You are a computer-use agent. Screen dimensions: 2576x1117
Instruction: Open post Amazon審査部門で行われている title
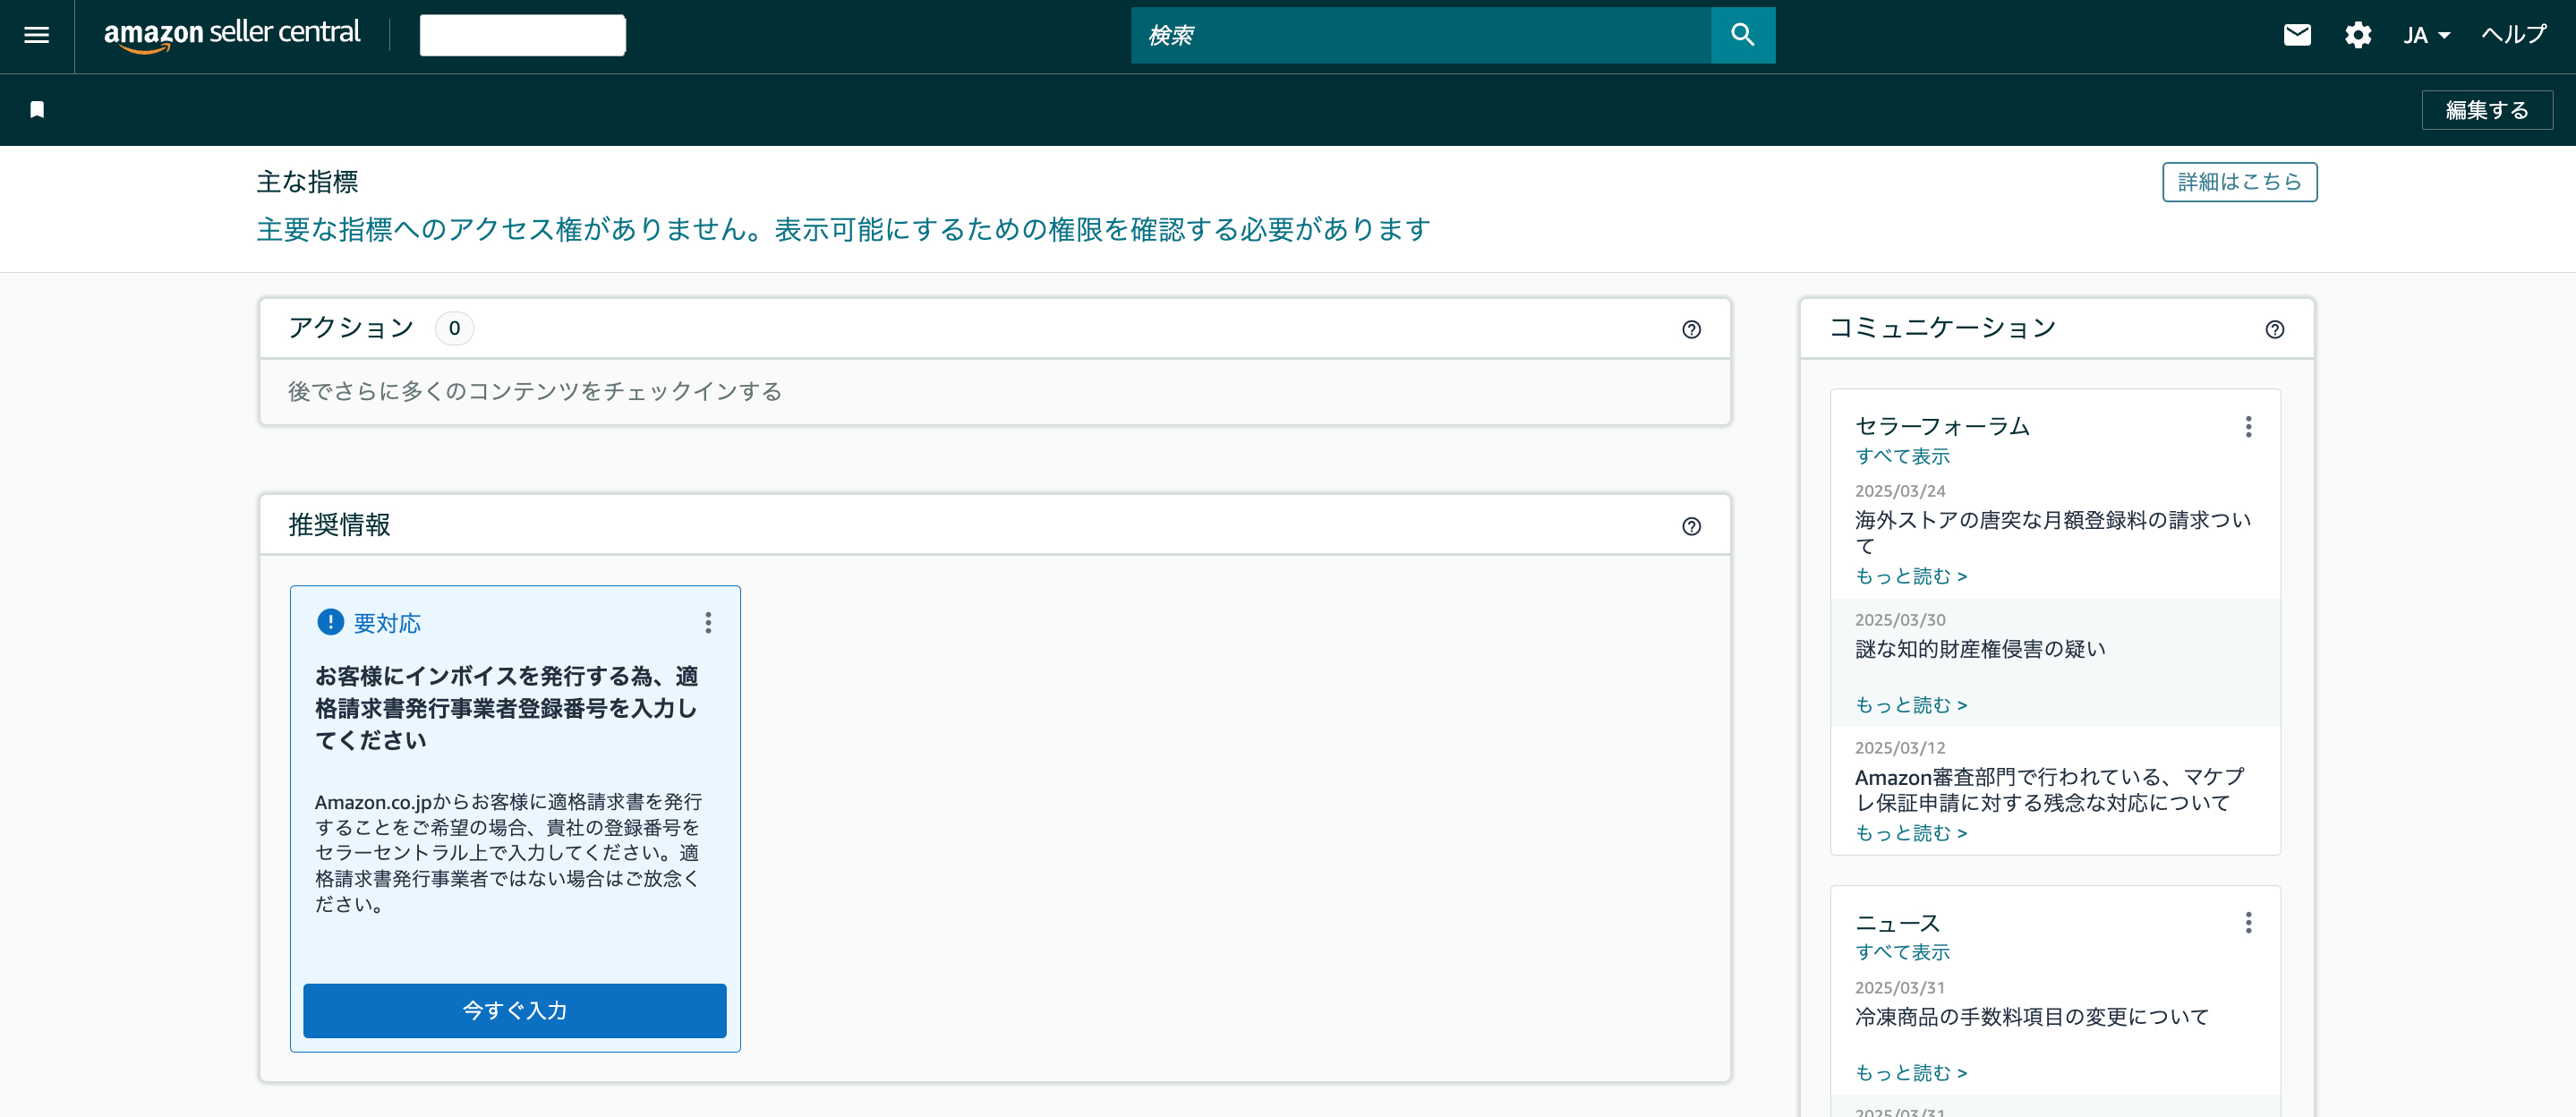click(x=2049, y=790)
